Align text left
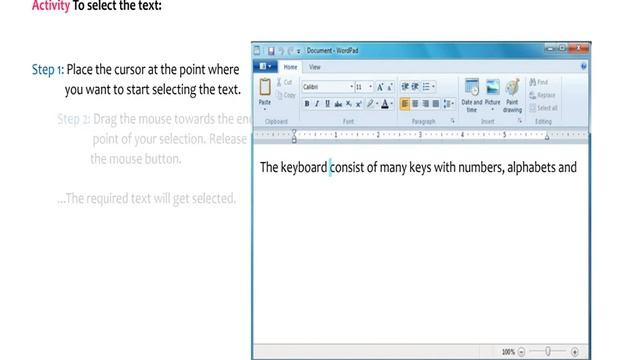Screen dimensions: 640x360 404,104
